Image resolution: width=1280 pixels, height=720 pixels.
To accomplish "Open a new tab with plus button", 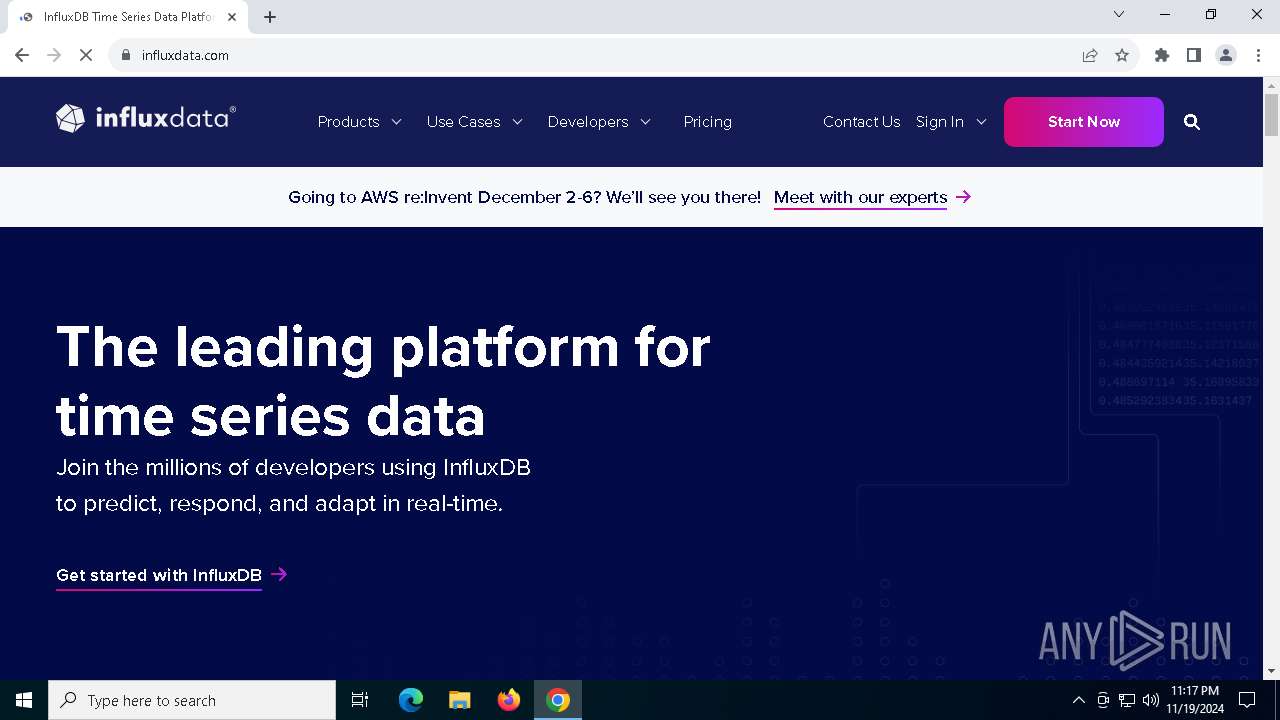I will [270, 17].
